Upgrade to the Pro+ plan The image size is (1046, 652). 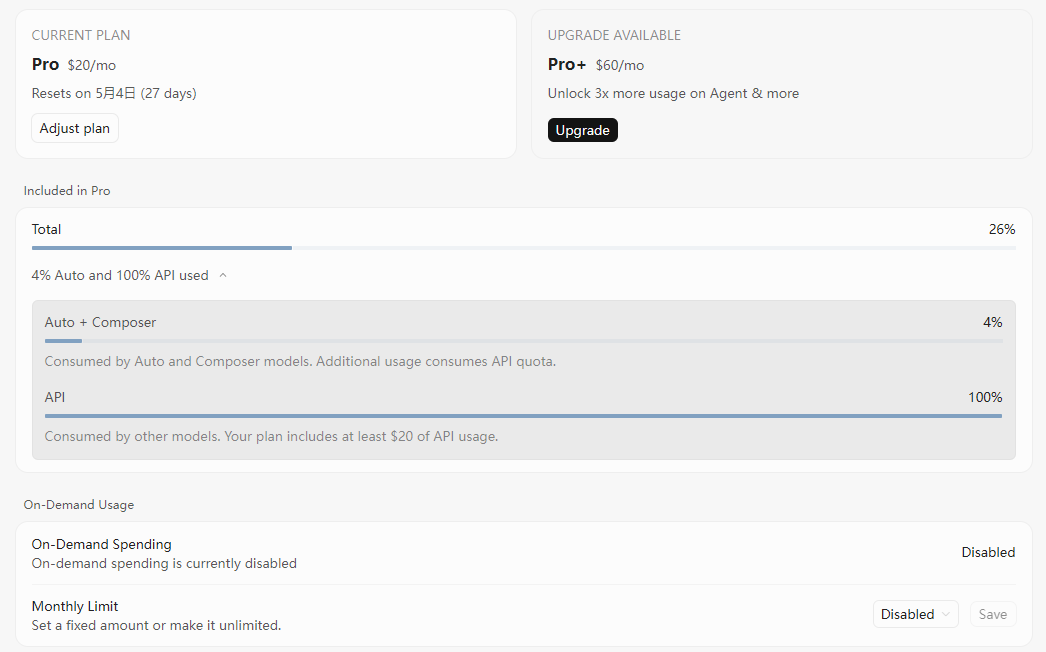pos(582,130)
